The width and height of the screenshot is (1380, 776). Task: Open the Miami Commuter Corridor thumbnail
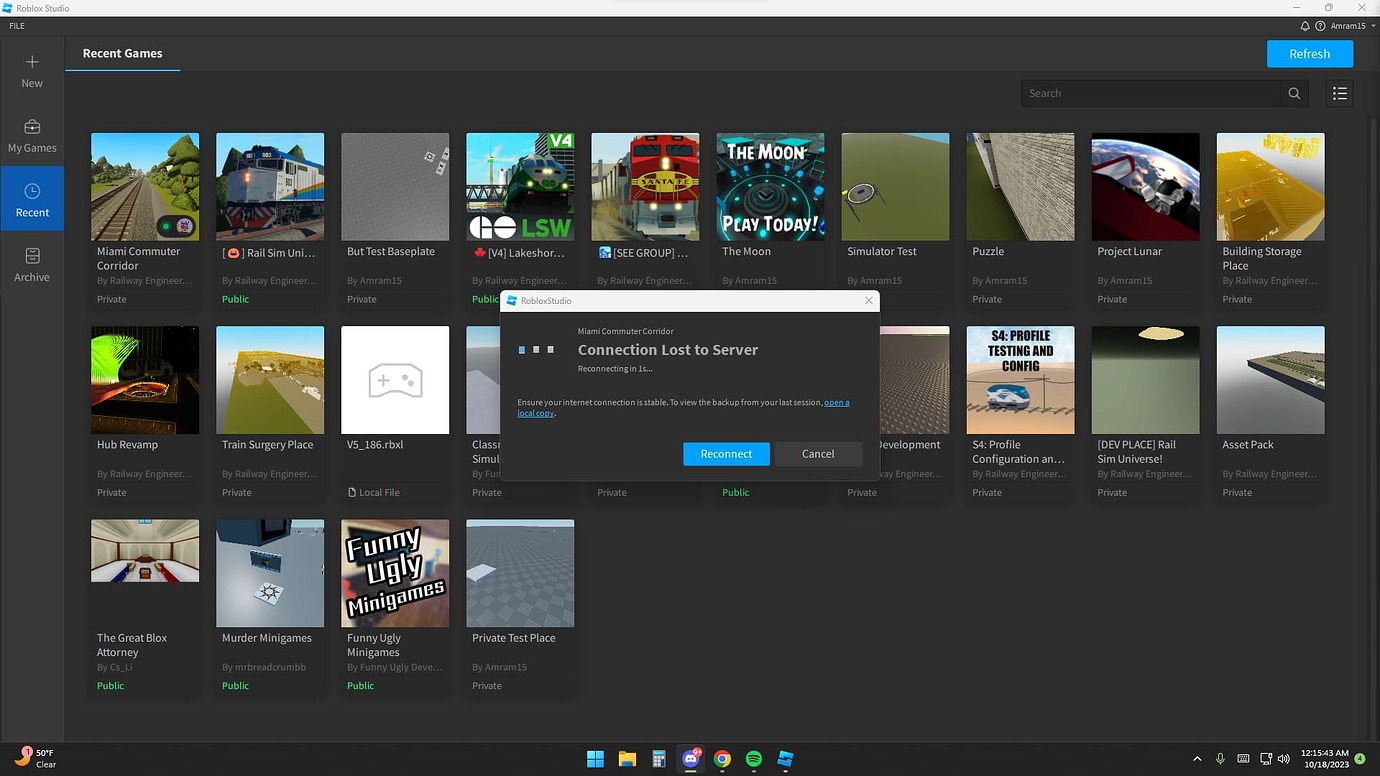144,186
